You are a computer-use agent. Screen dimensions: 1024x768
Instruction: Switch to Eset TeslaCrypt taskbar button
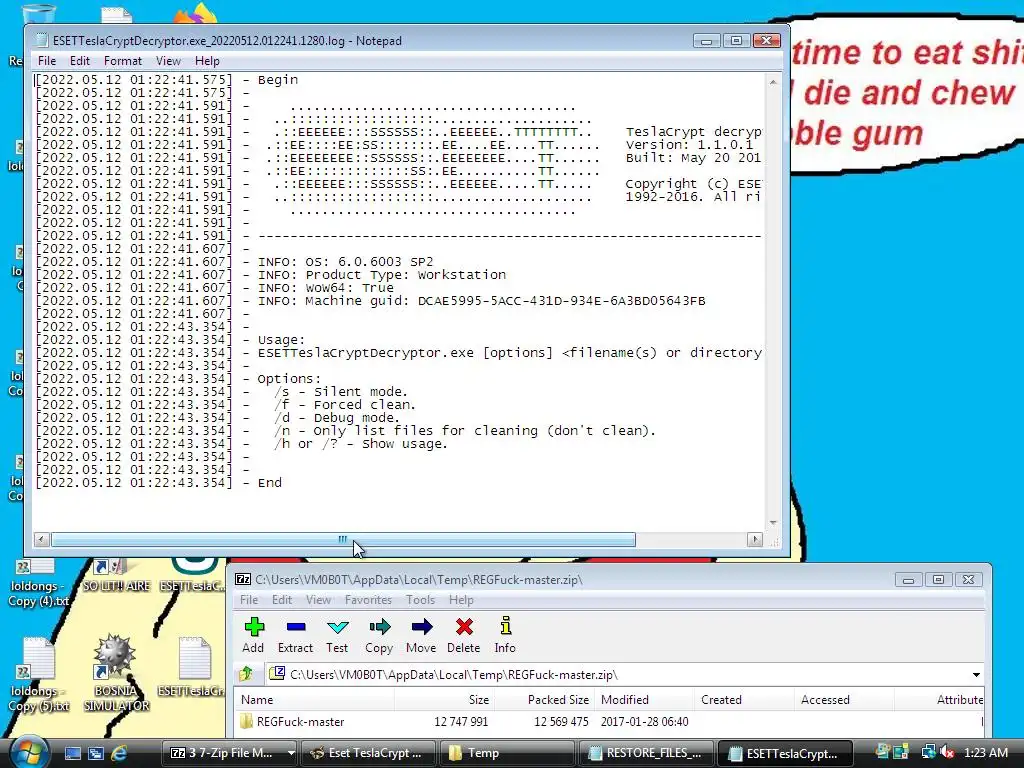pos(367,753)
